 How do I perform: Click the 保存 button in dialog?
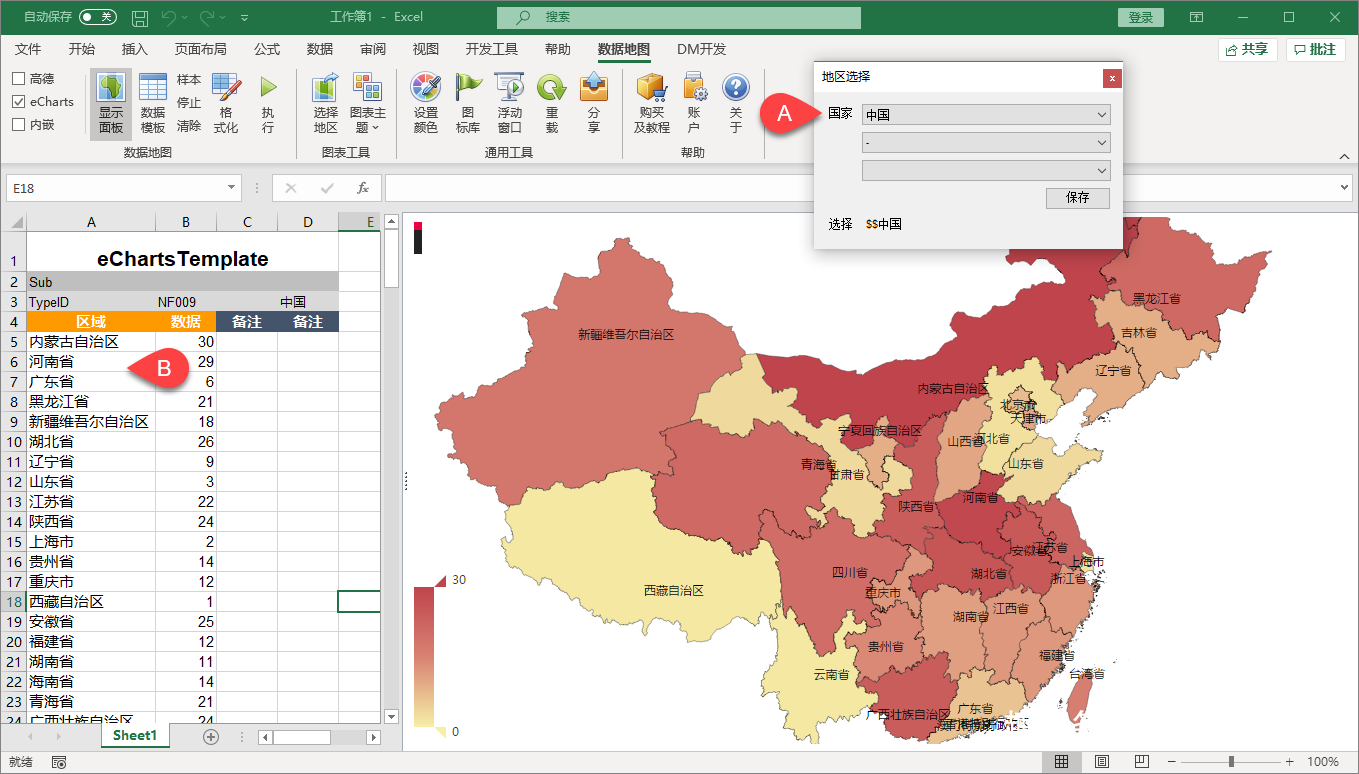point(1077,198)
